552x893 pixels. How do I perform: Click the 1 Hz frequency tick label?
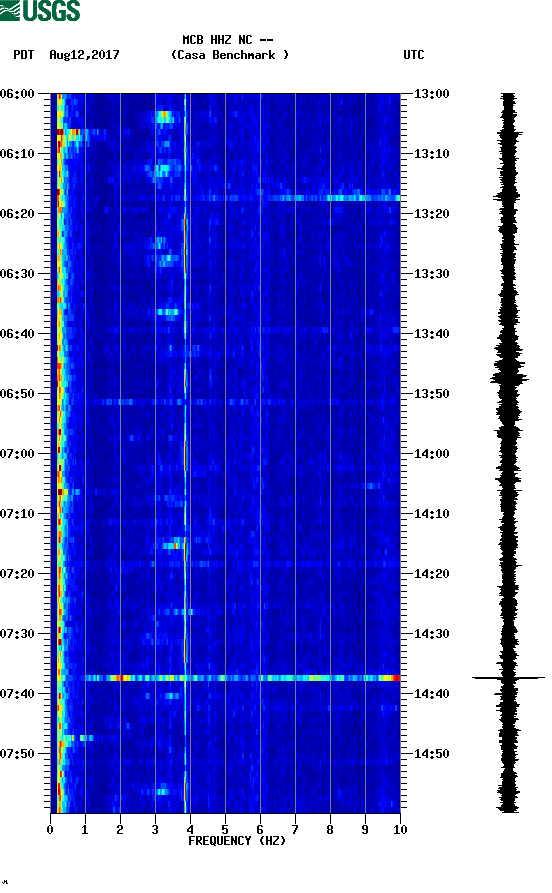pos(85,830)
